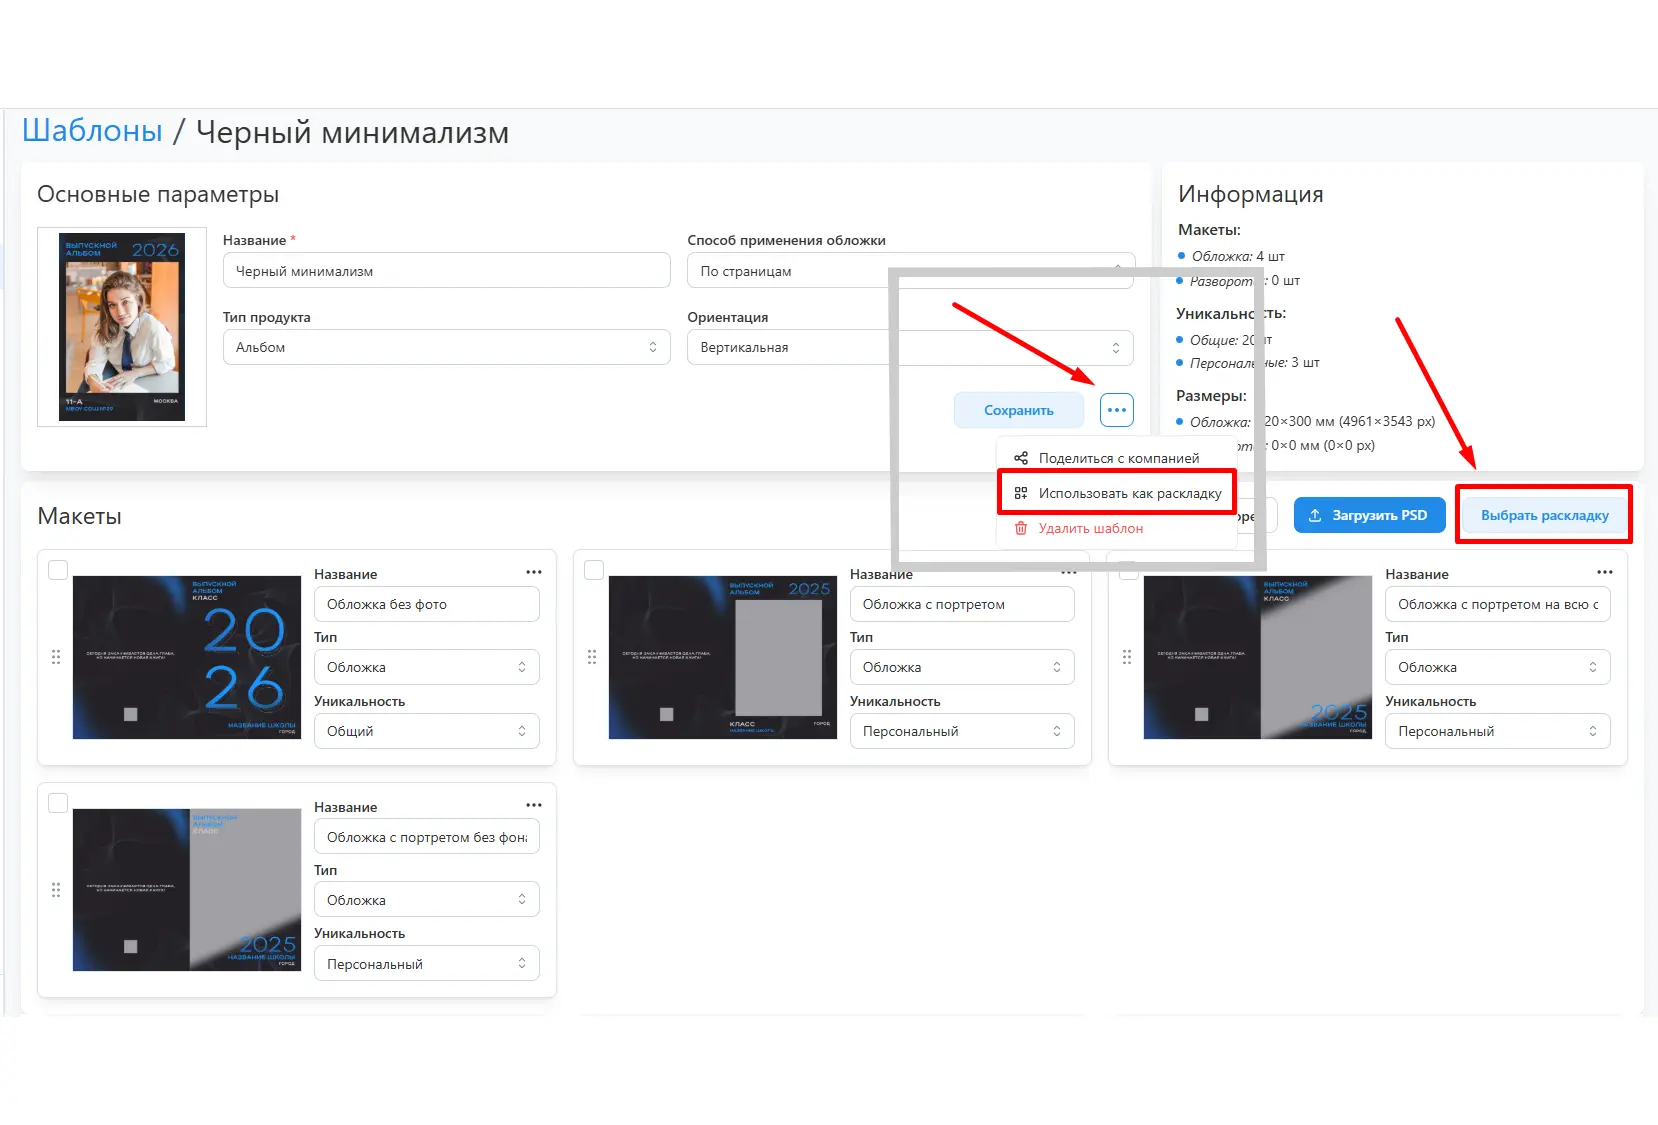
Task: Open the Ориентация dropdown showing Вертикальная
Action: (910, 347)
